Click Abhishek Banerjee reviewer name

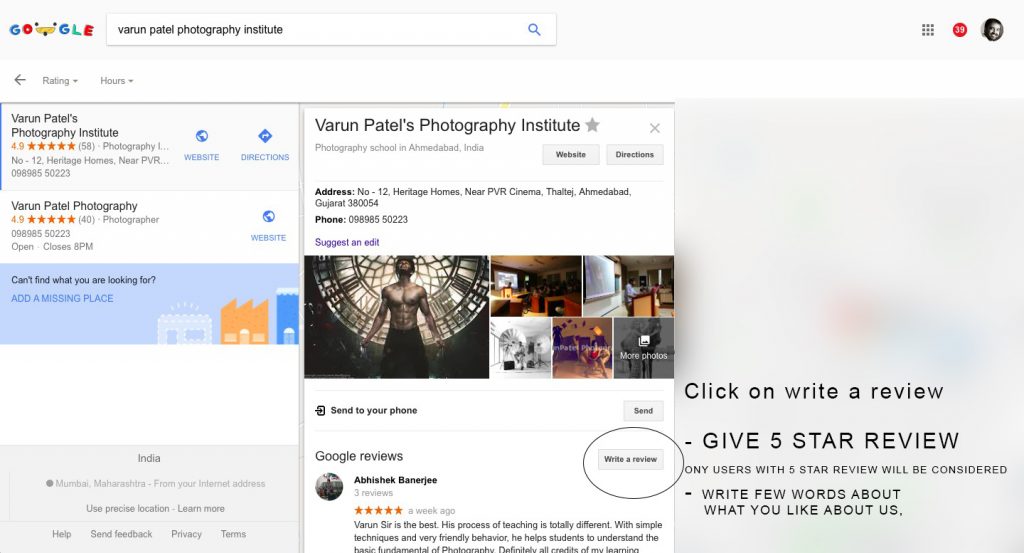click(396, 480)
